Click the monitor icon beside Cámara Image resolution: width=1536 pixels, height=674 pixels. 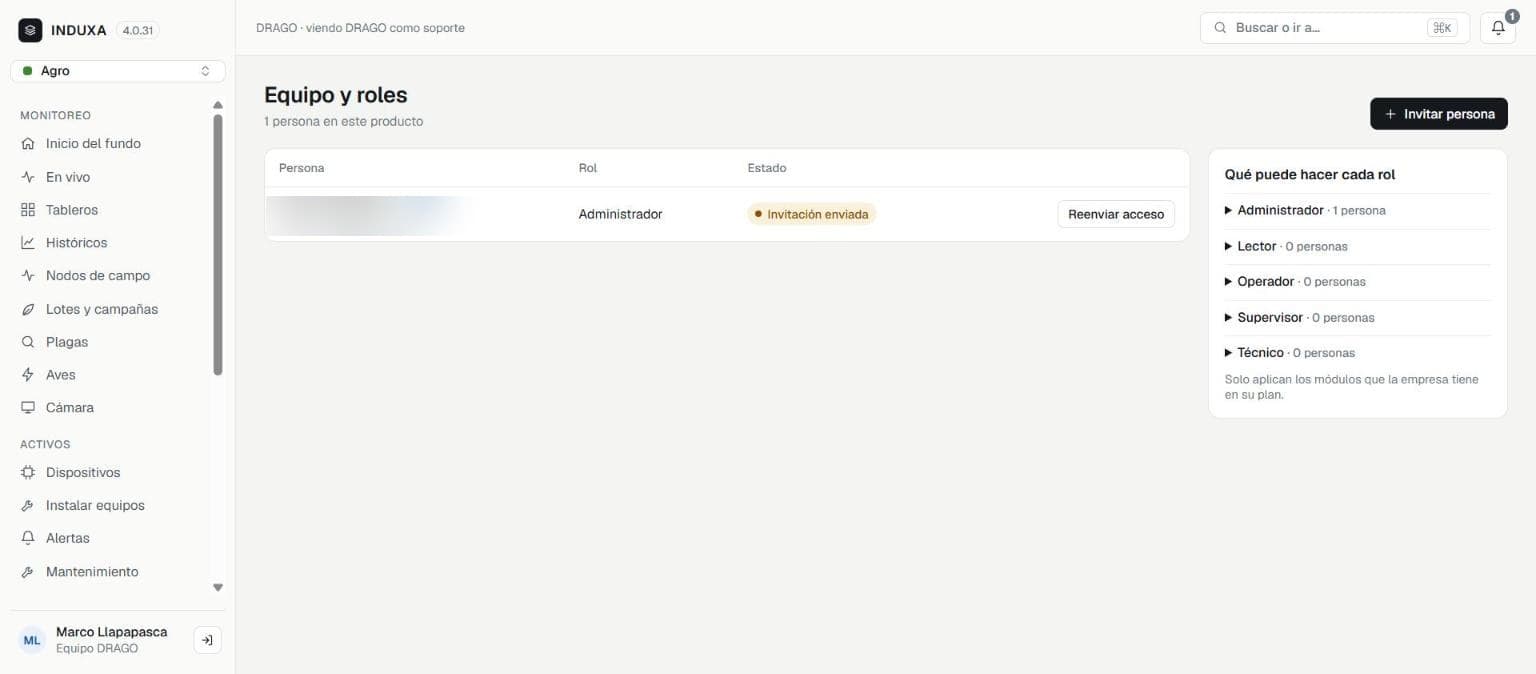pyautogui.click(x=28, y=408)
